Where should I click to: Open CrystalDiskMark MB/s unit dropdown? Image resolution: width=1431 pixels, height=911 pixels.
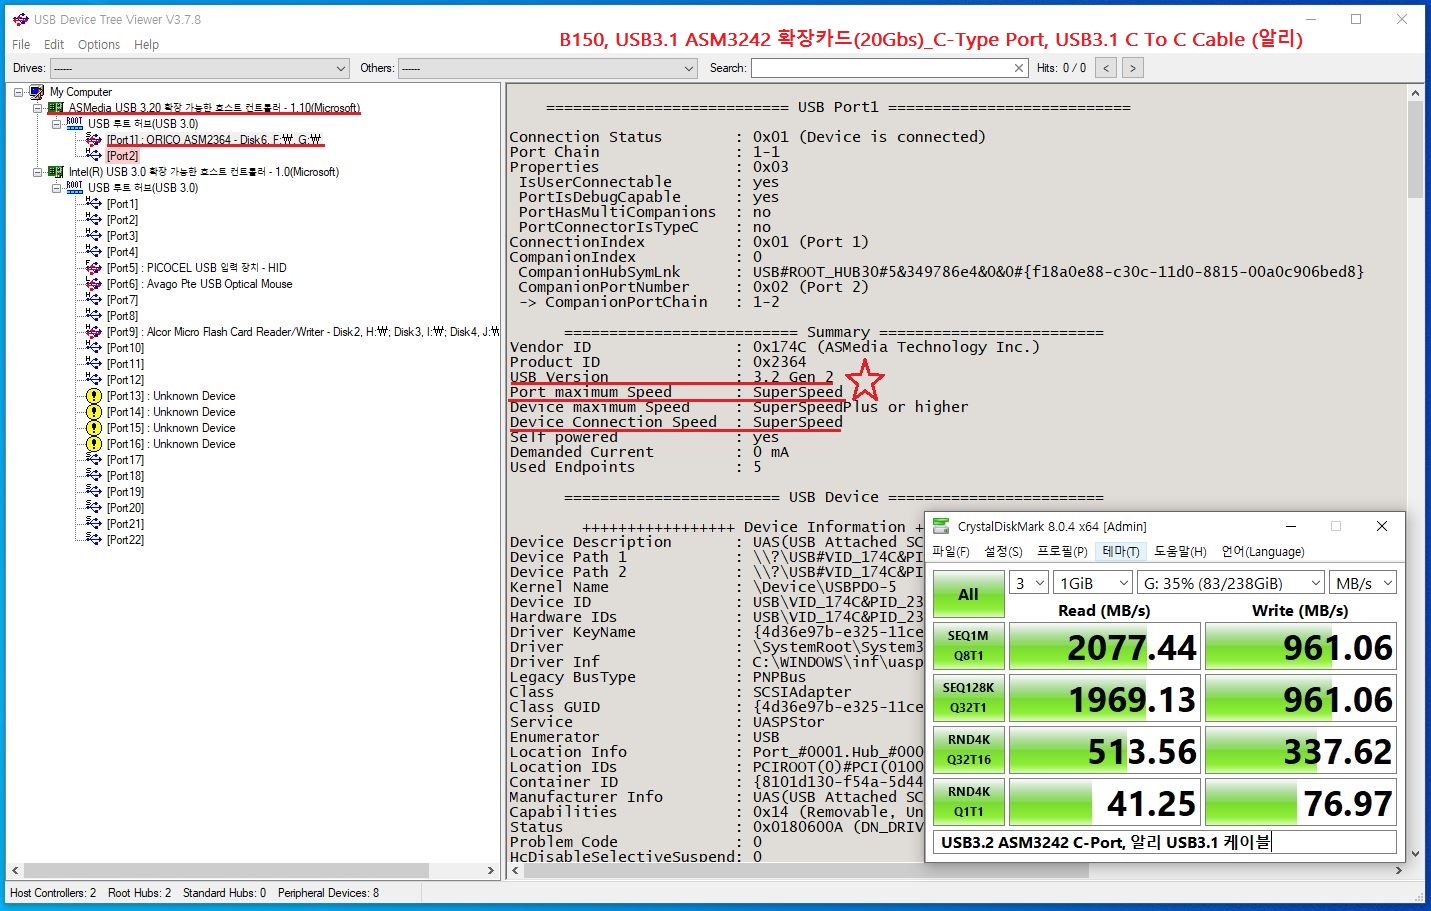[x=1363, y=583]
